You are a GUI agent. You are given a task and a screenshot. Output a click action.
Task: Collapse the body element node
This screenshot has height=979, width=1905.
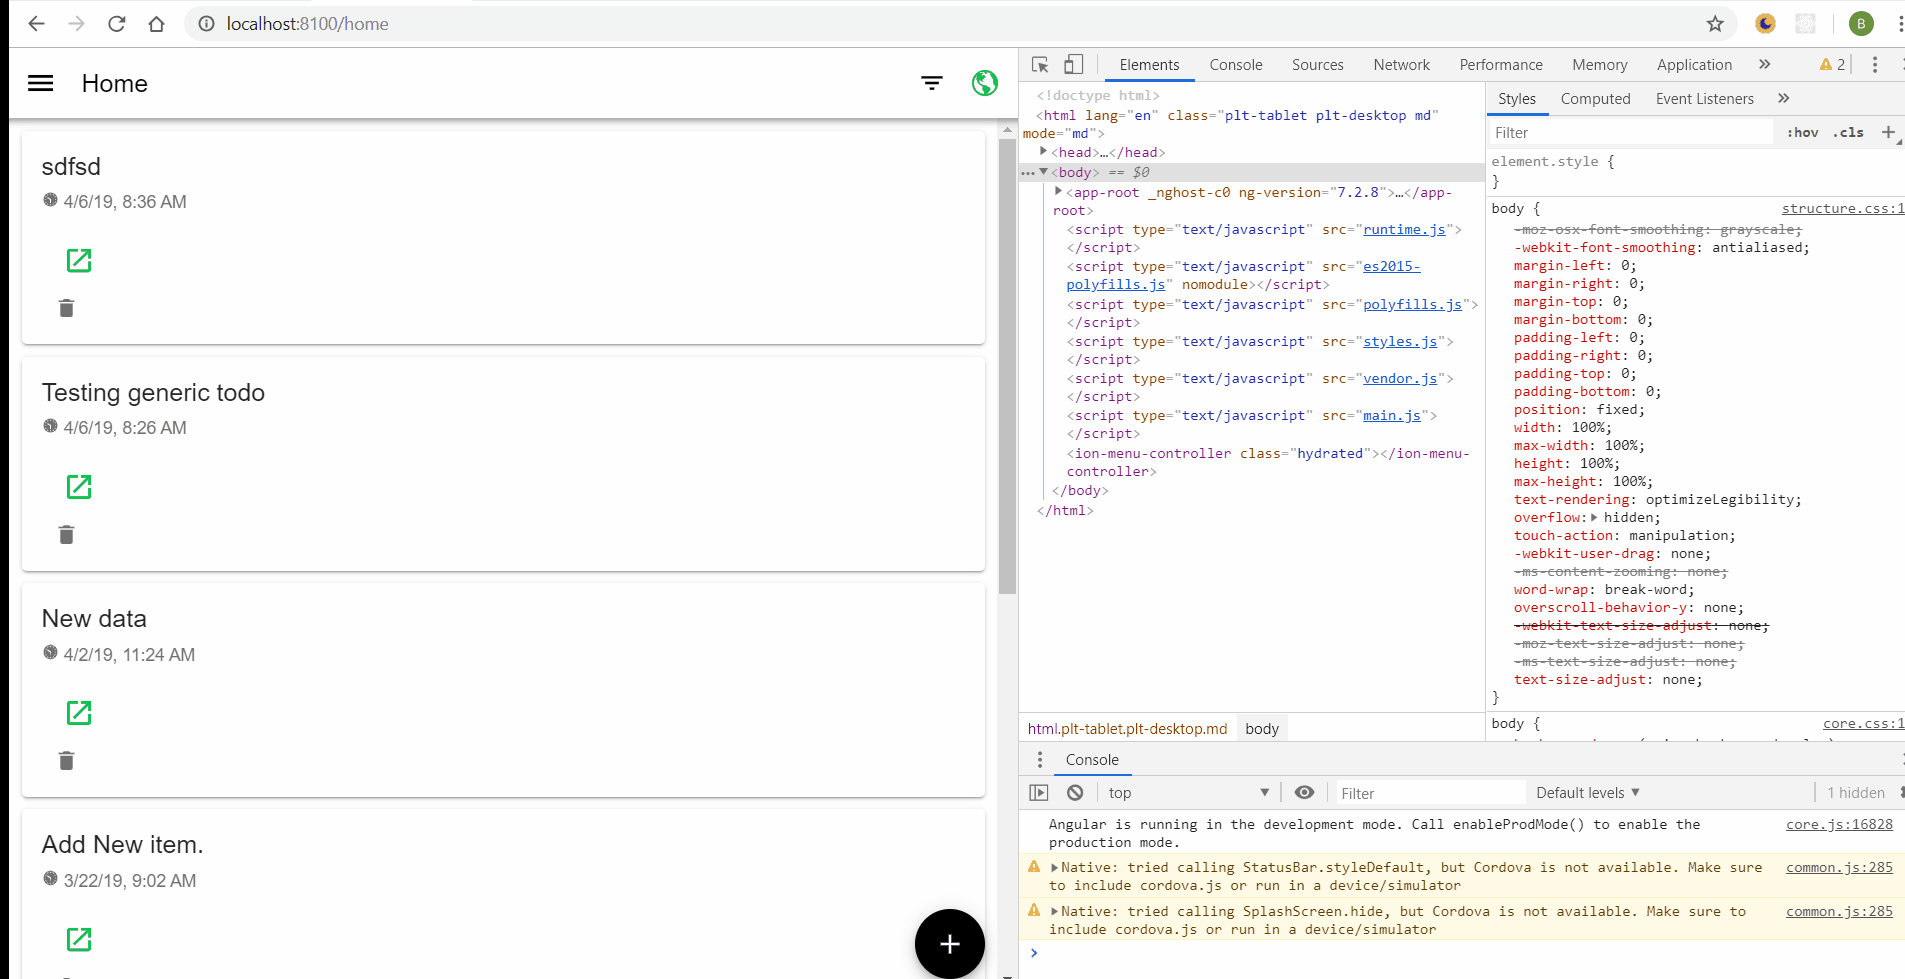[x=1043, y=172]
